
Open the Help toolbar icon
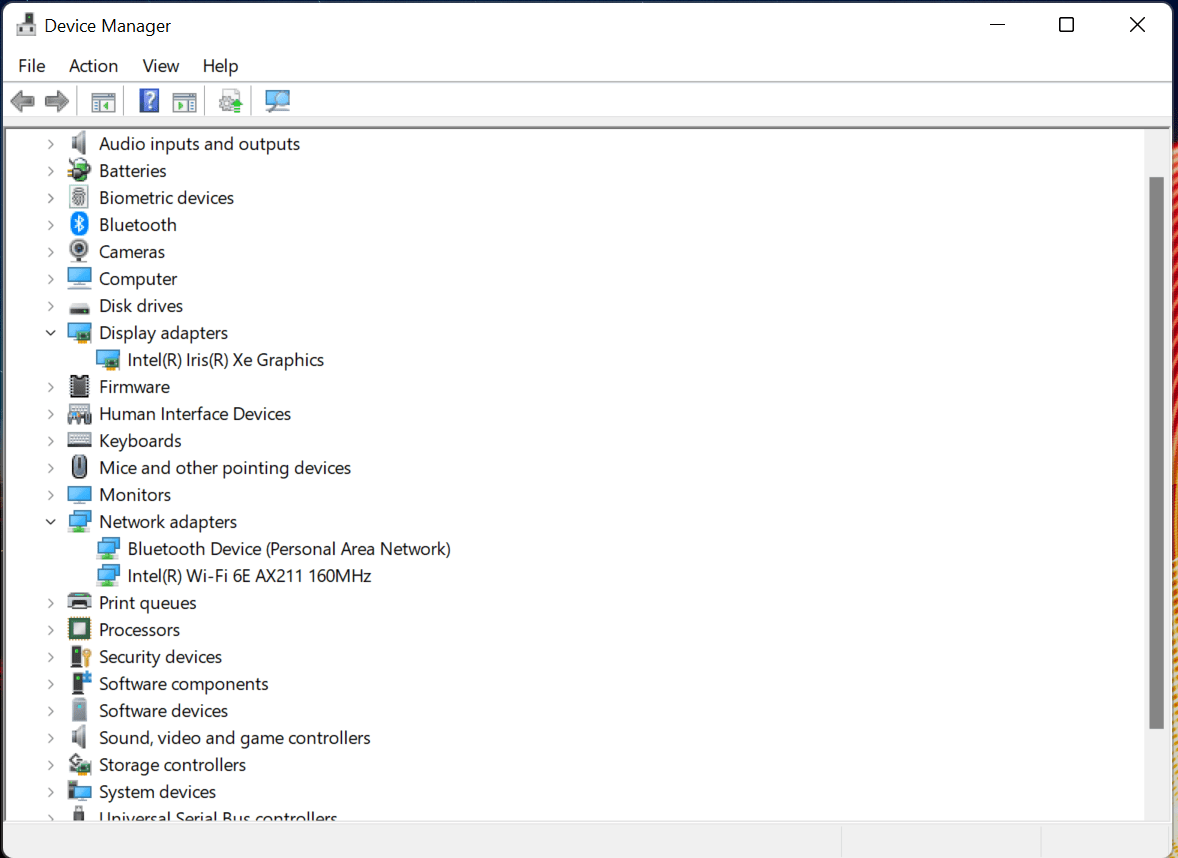(148, 100)
